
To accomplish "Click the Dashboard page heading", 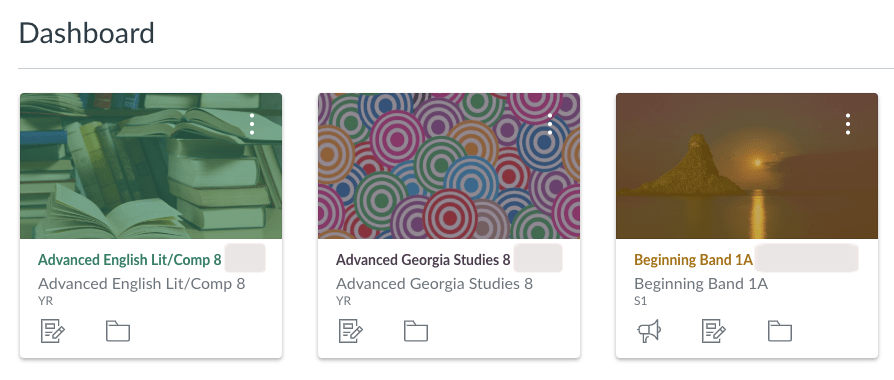I will tap(87, 33).
